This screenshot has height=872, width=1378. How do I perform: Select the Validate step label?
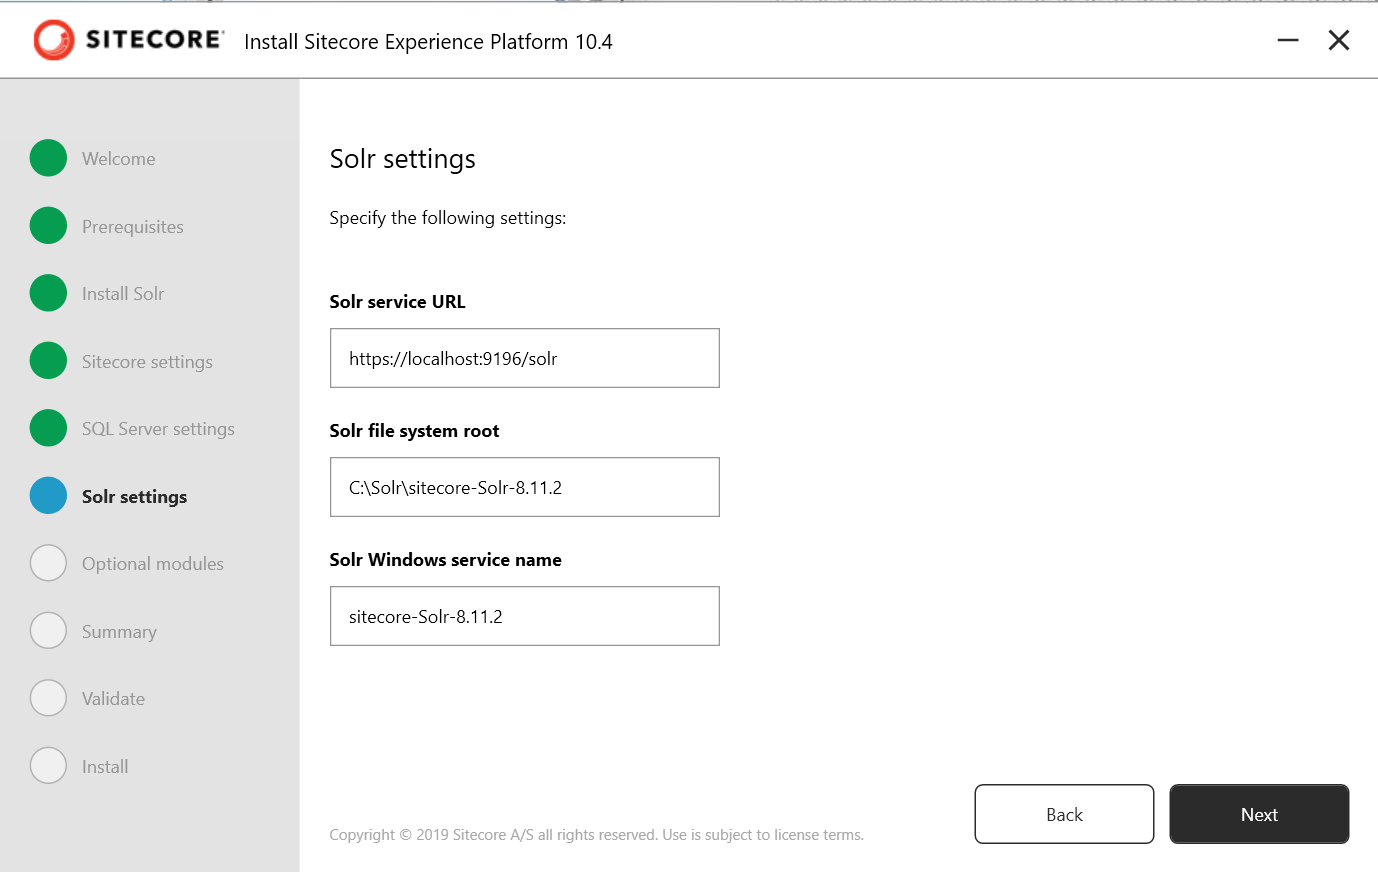click(x=113, y=699)
